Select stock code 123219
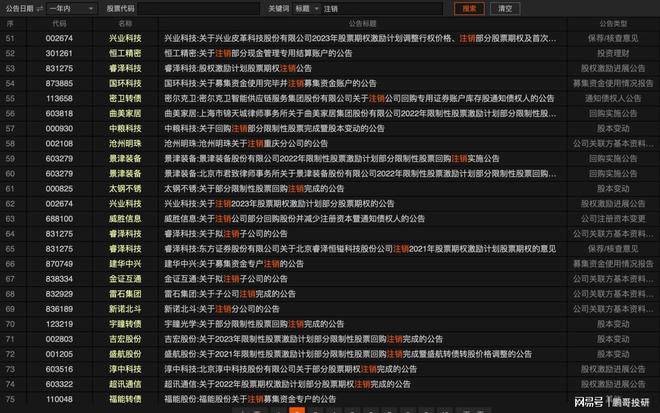660x413 pixels. 59,324
